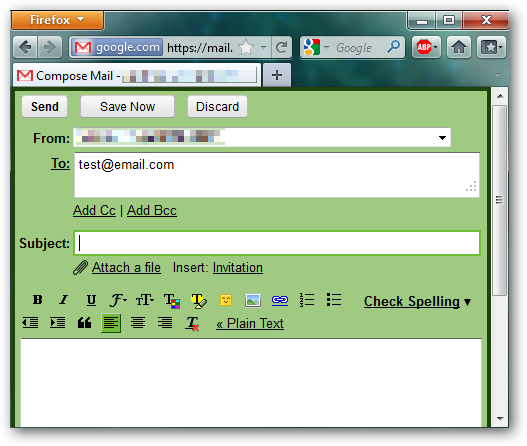Open the Adblock Plus menu
The width and height of the screenshot is (527, 446).
(427, 47)
